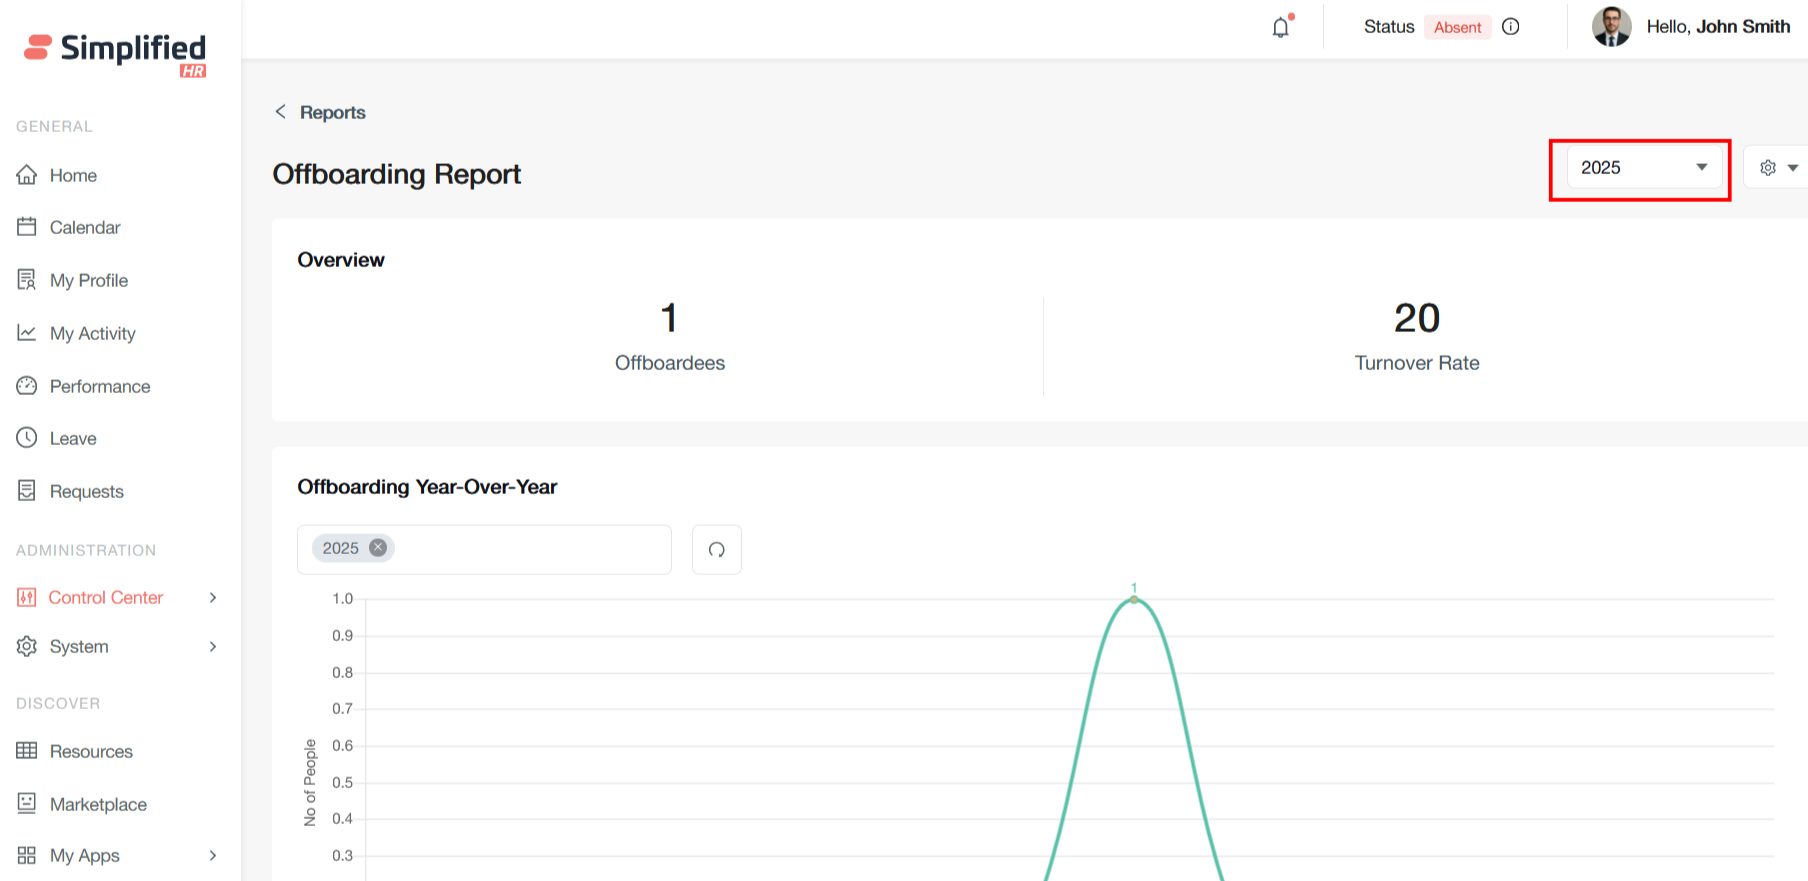
Task: Expand the Control Center submenu
Action: click(x=212, y=597)
